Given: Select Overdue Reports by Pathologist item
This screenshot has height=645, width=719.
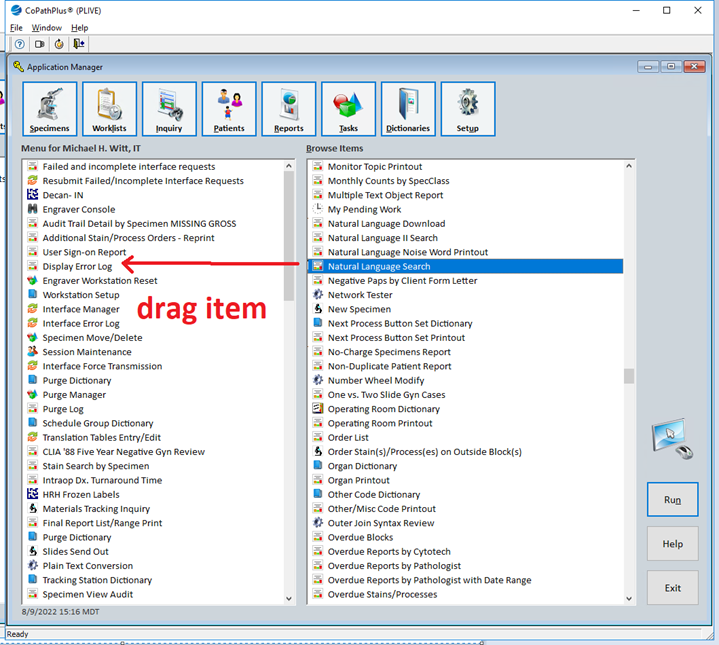Looking at the screenshot, I should [x=394, y=566].
